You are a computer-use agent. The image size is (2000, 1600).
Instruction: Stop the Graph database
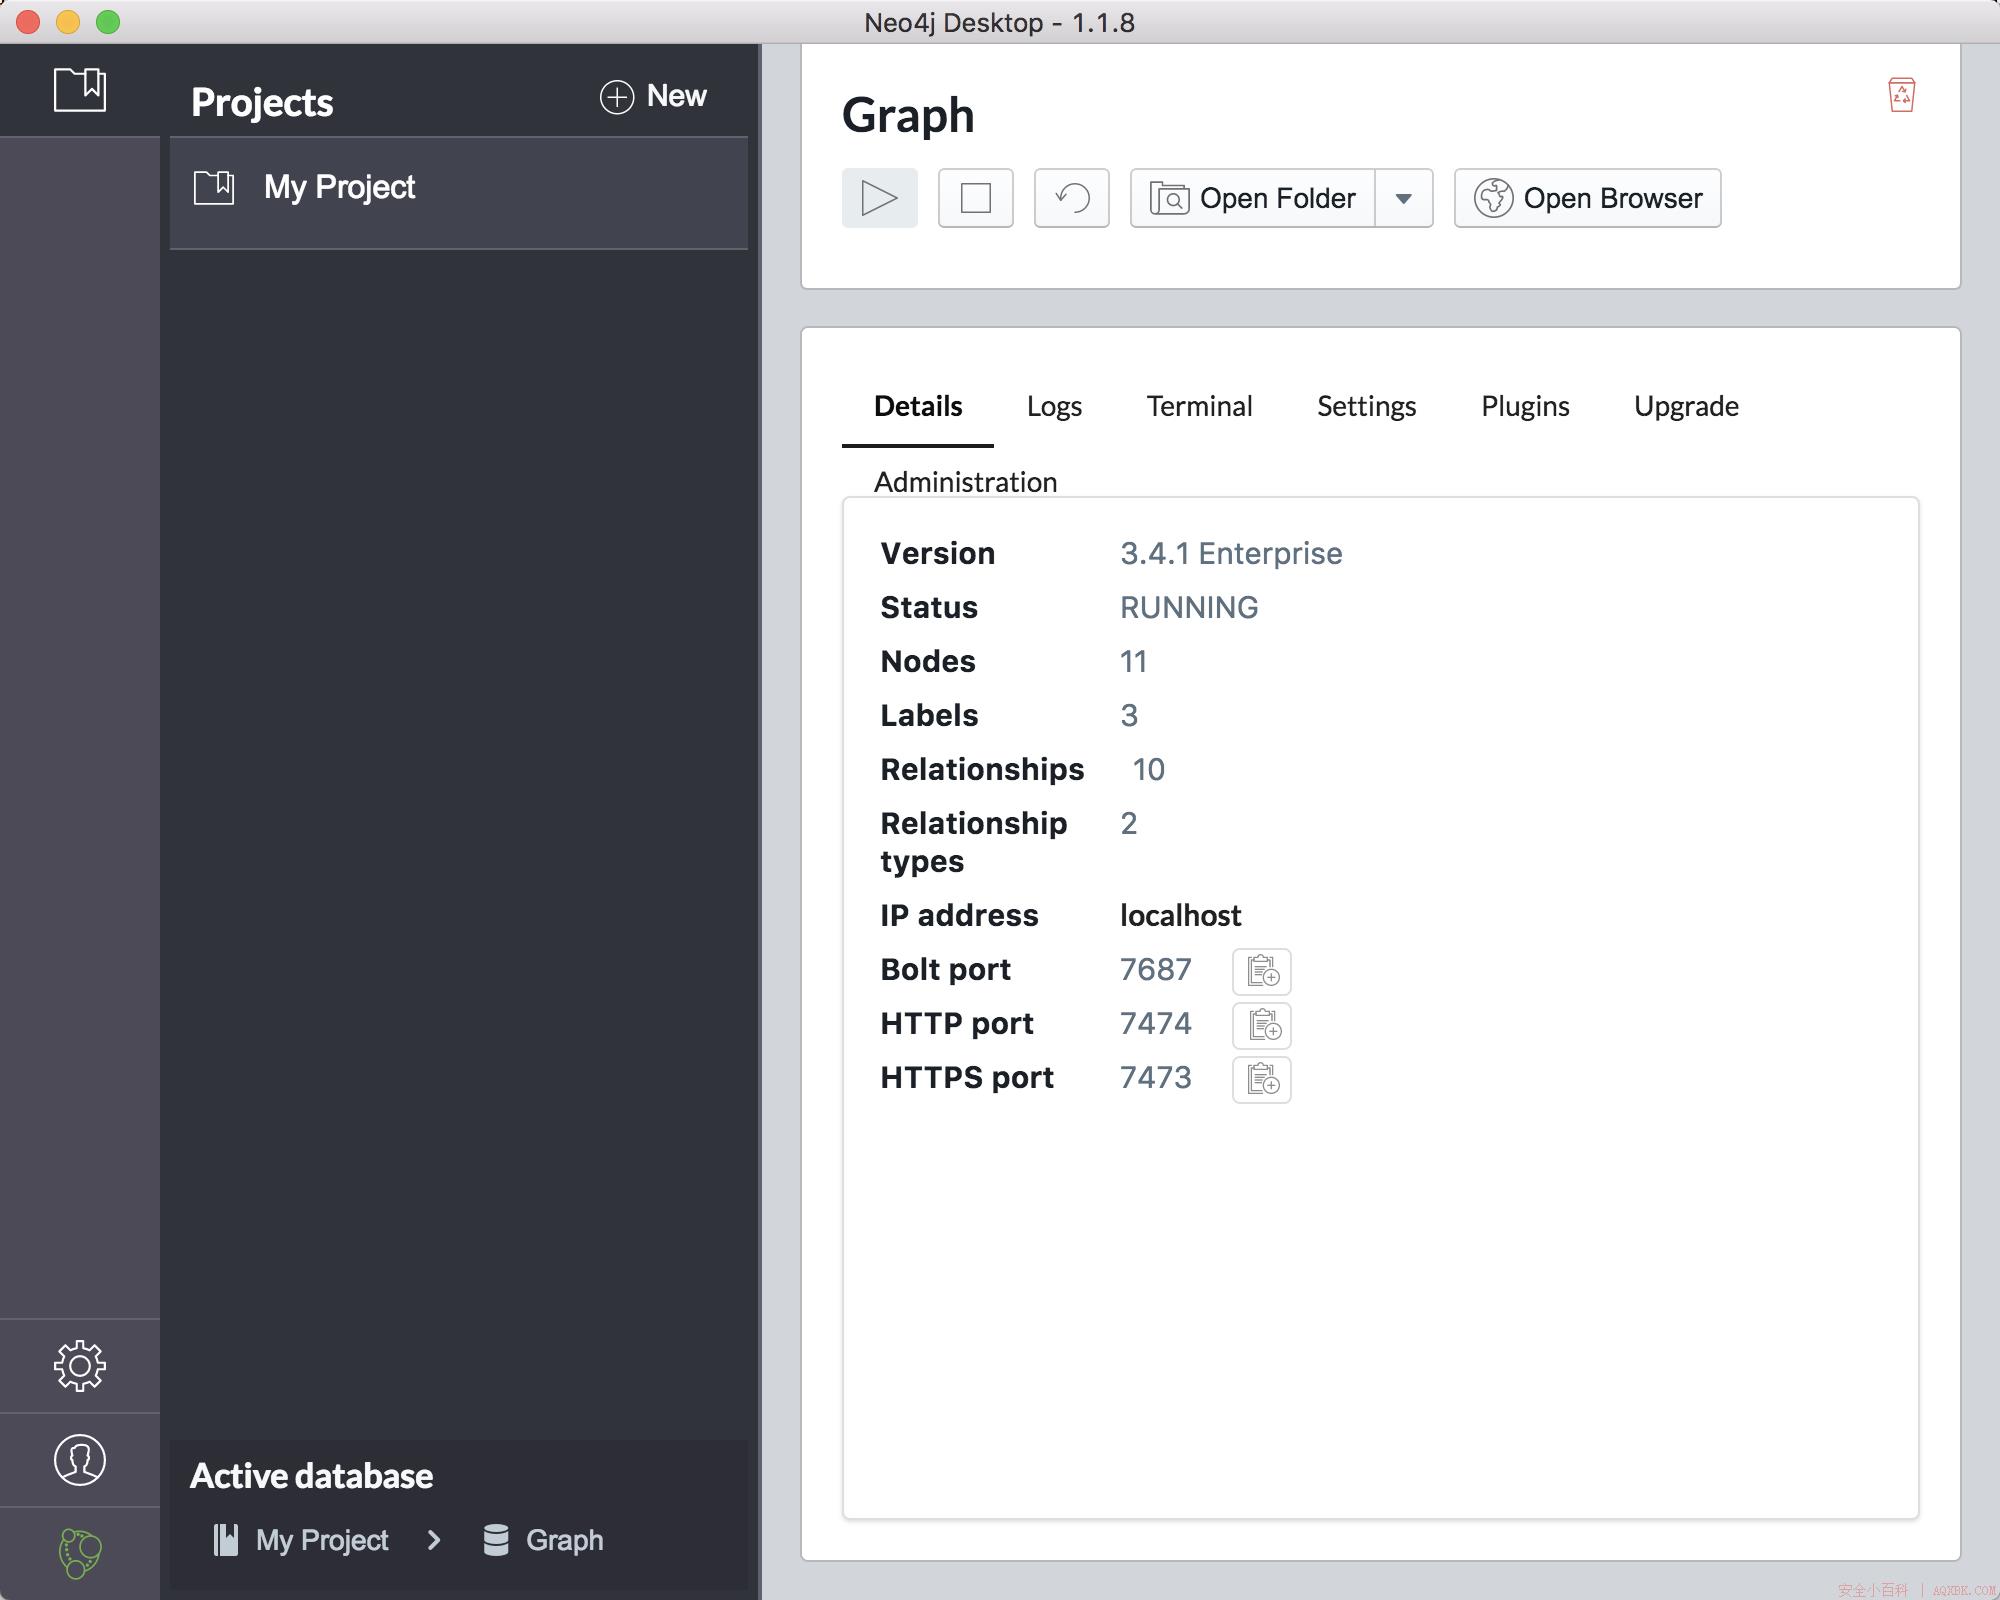pos(976,198)
